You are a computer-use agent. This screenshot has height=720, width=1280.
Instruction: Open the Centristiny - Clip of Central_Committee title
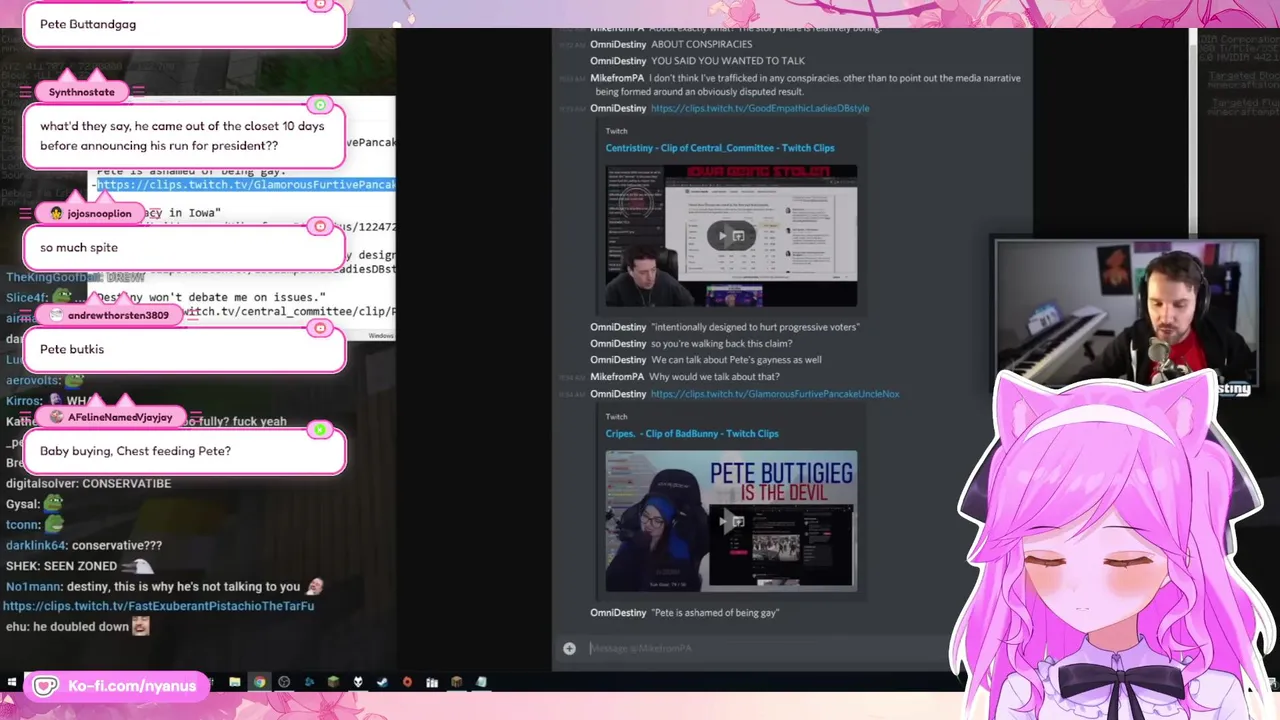pyautogui.click(x=720, y=148)
